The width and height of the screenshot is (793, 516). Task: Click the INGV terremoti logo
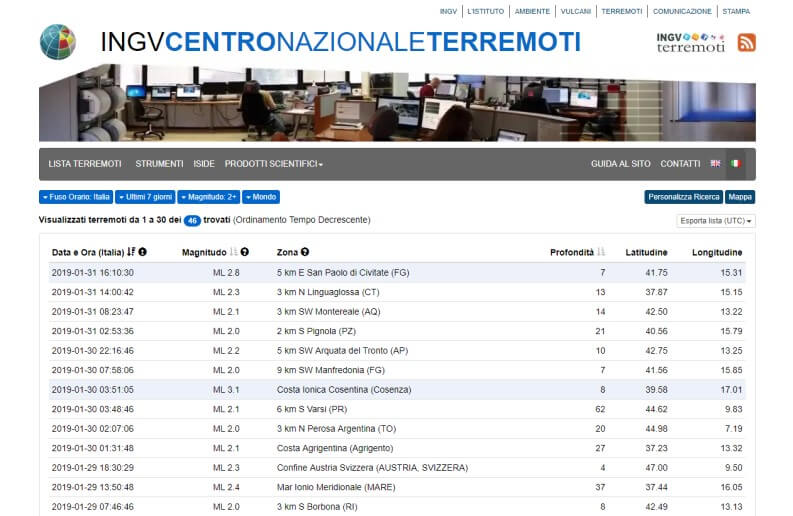[691, 42]
